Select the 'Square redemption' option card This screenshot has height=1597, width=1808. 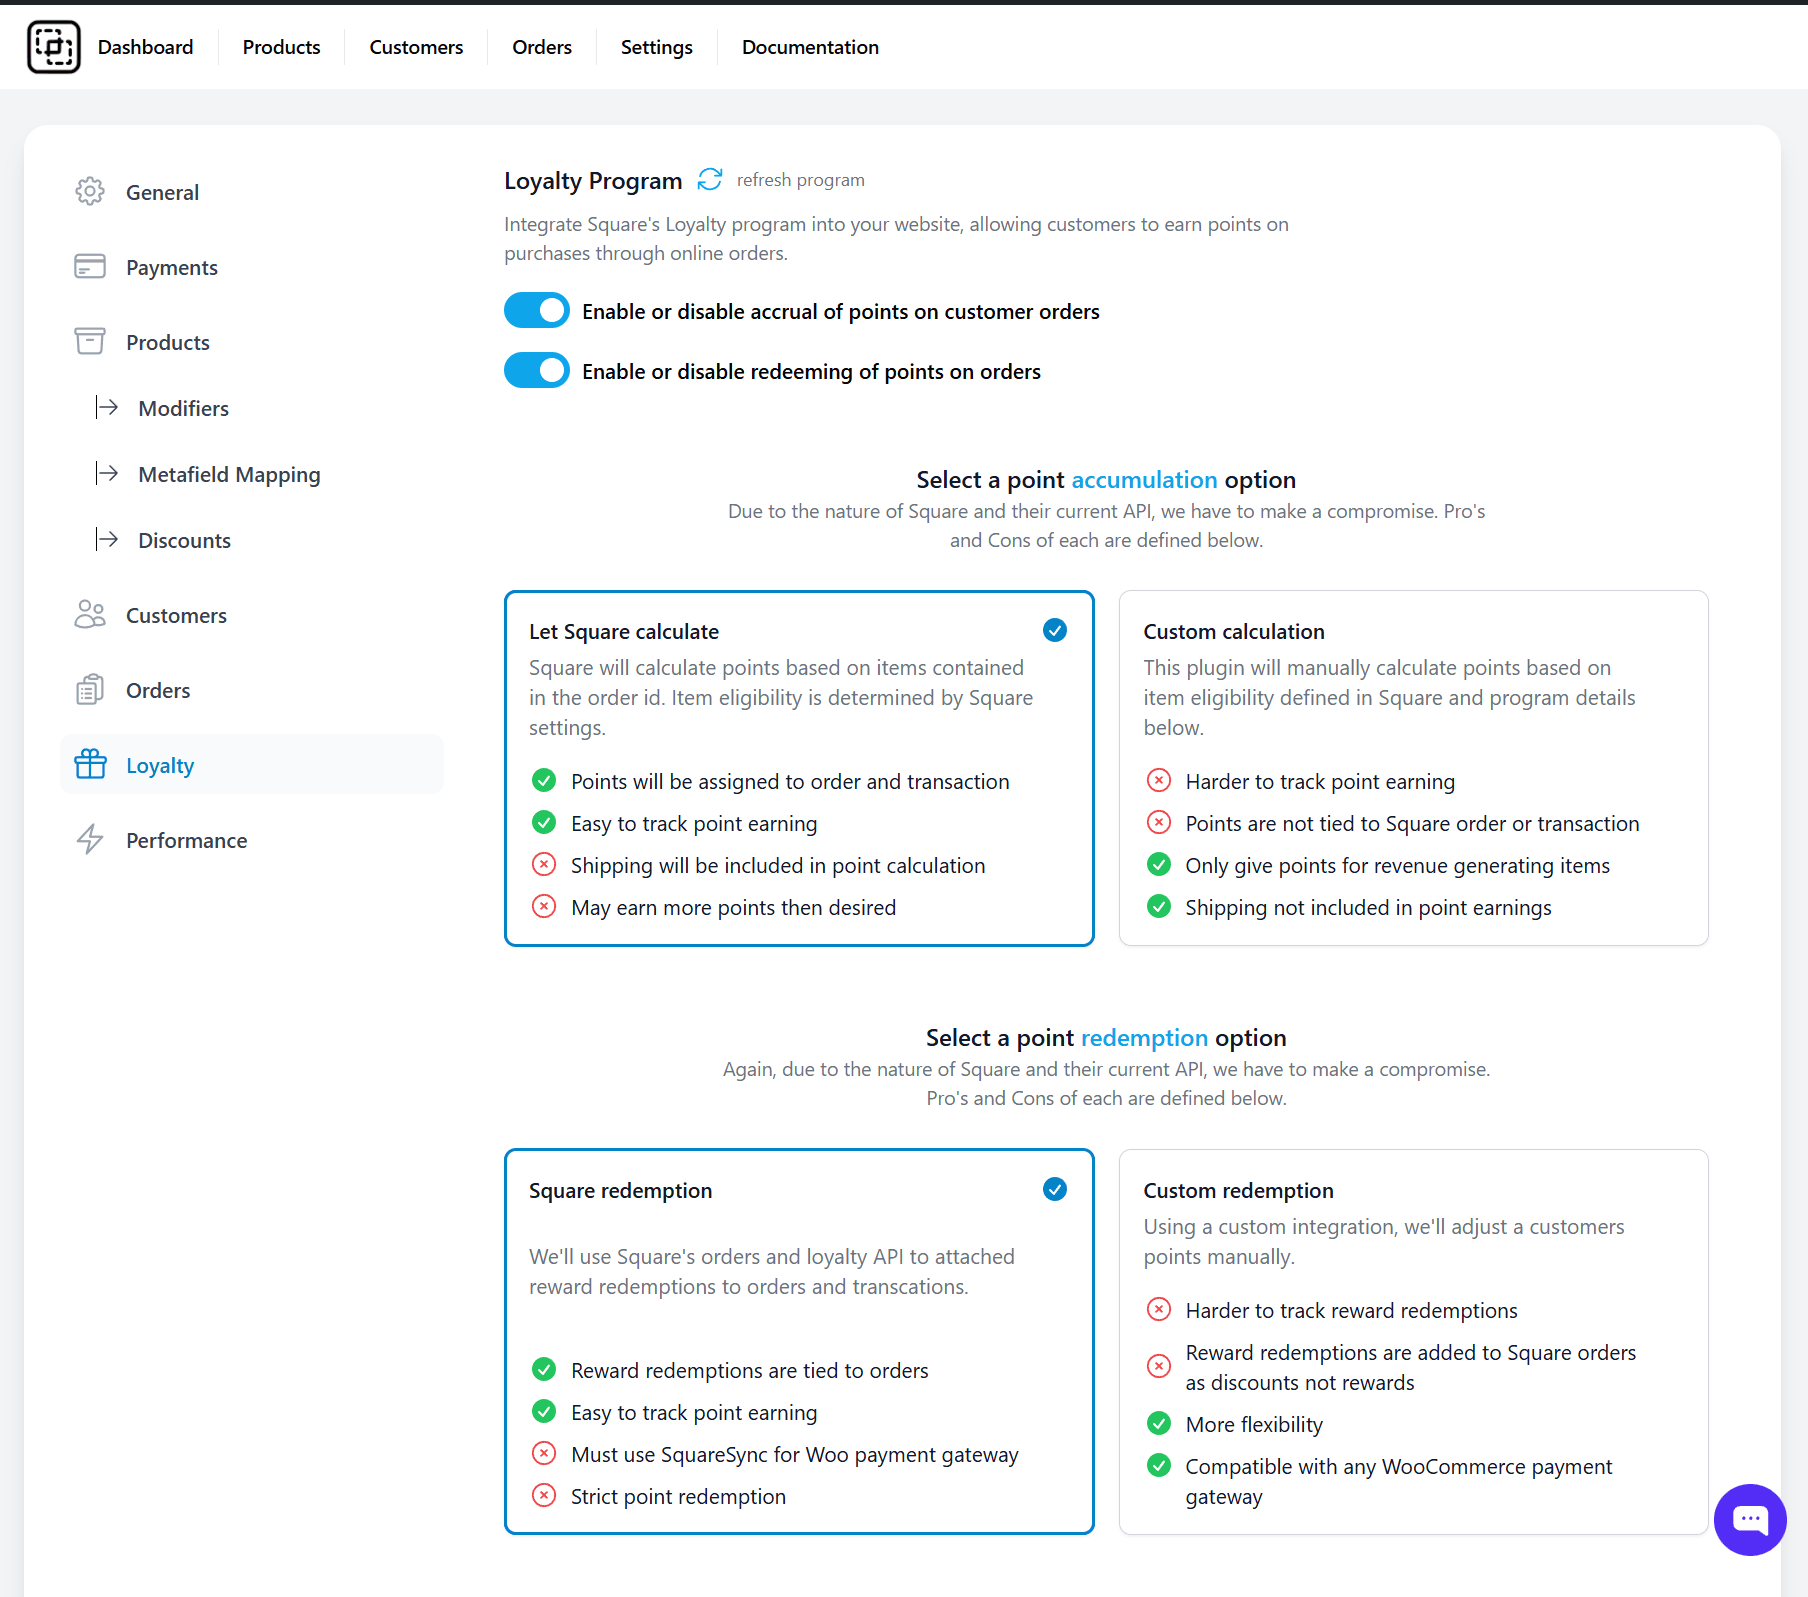(x=799, y=1341)
